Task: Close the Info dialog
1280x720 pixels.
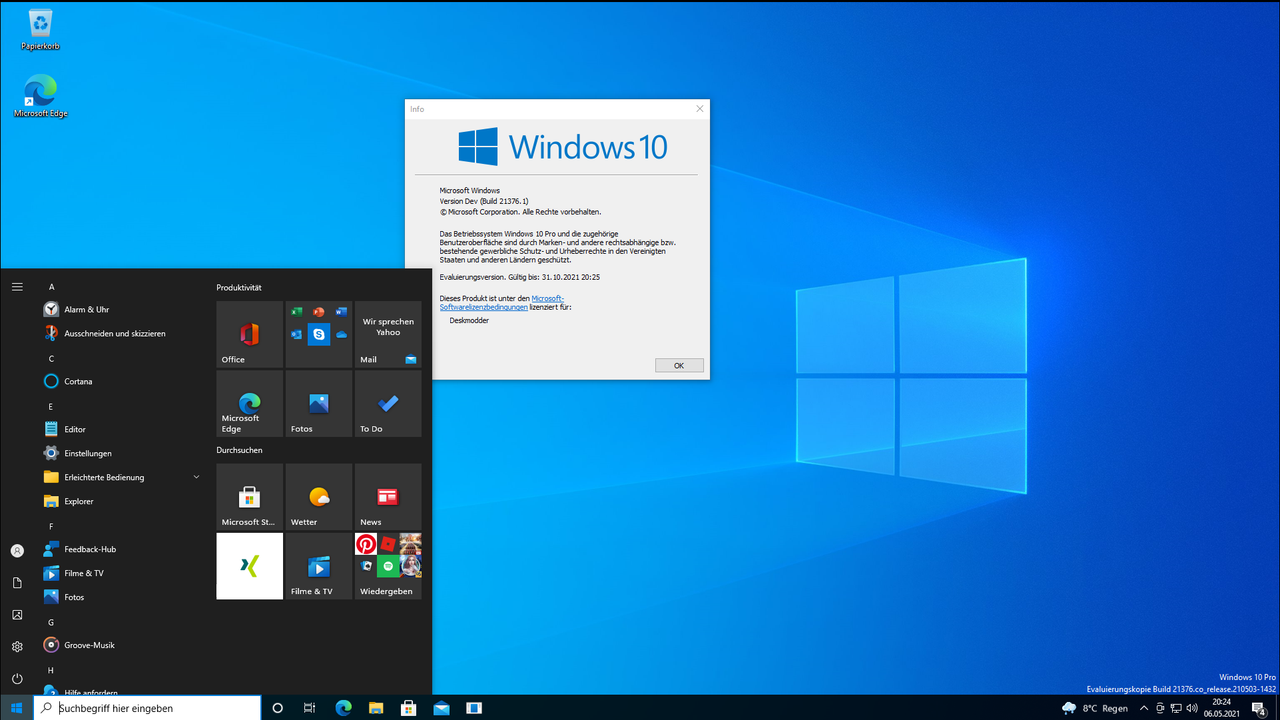Action: pyautogui.click(x=699, y=108)
